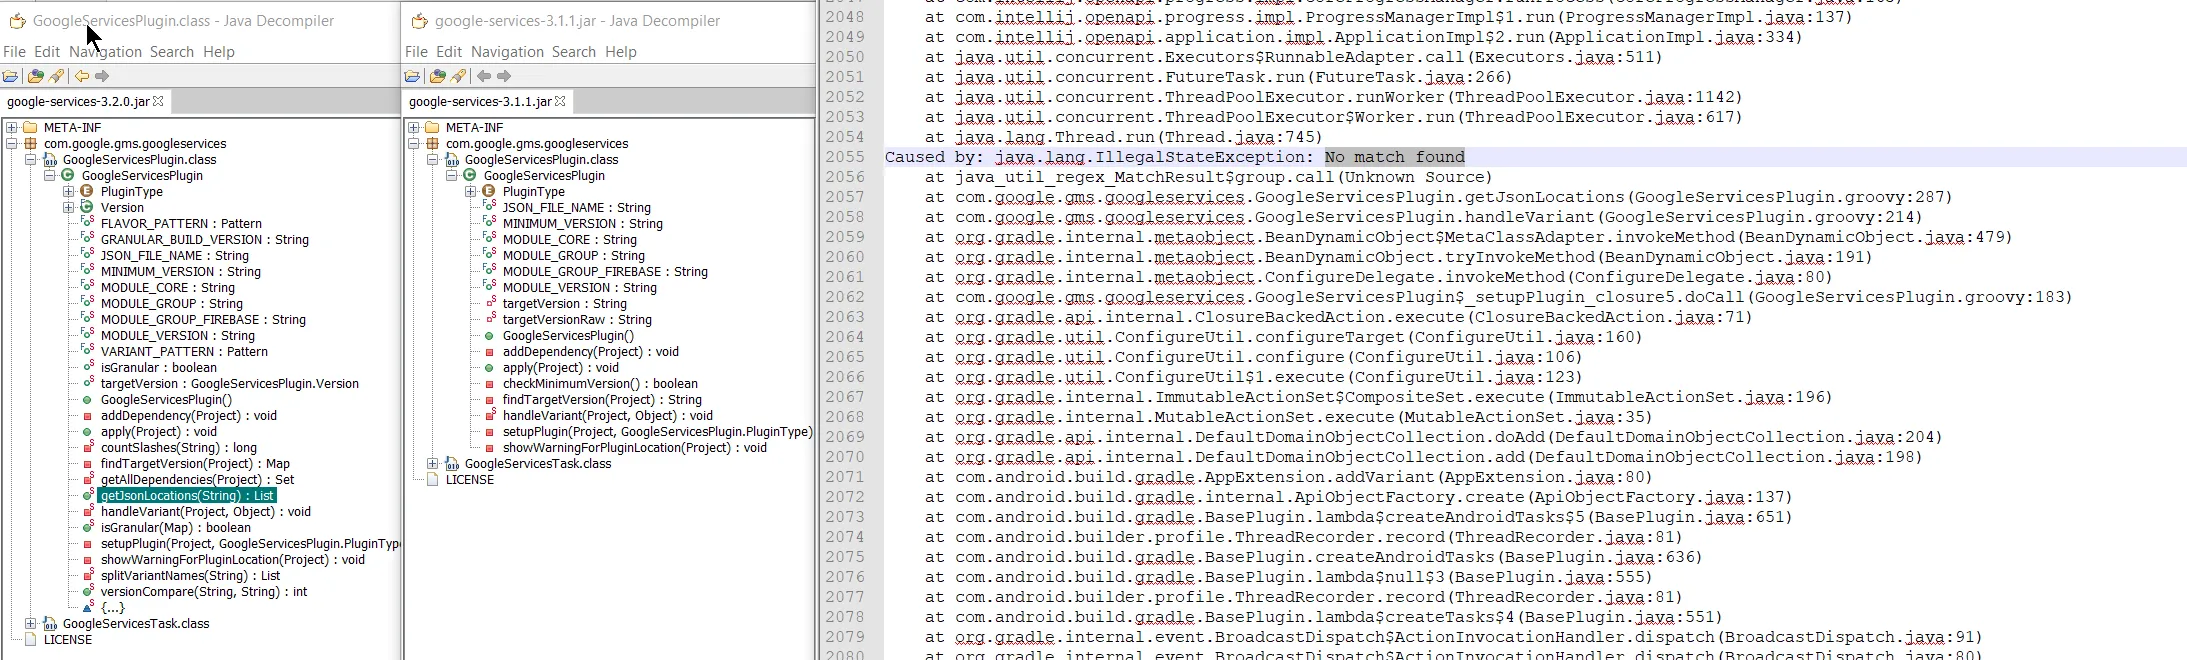The height and width of the screenshot is (660, 2187).
Task: Open Search menu in left decompiler window
Action: click(x=172, y=52)
